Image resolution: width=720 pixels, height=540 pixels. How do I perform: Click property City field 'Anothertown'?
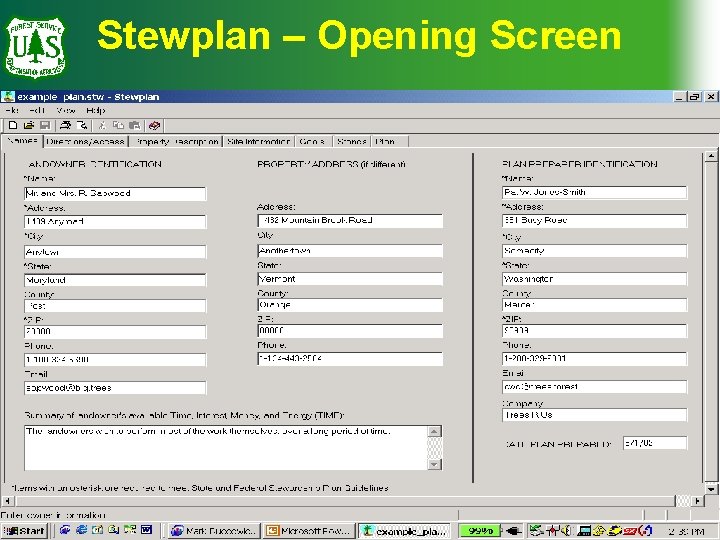coord(350,251)
